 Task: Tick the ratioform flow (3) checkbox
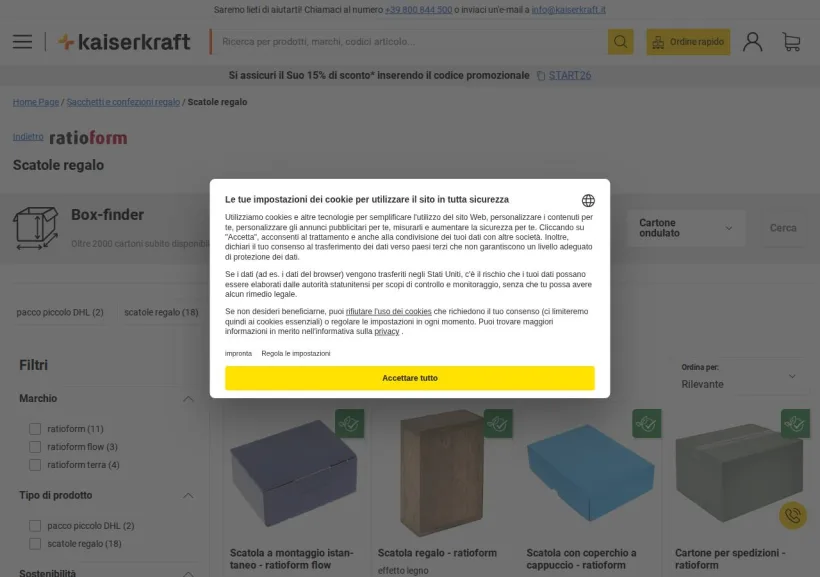click(35, 447)
